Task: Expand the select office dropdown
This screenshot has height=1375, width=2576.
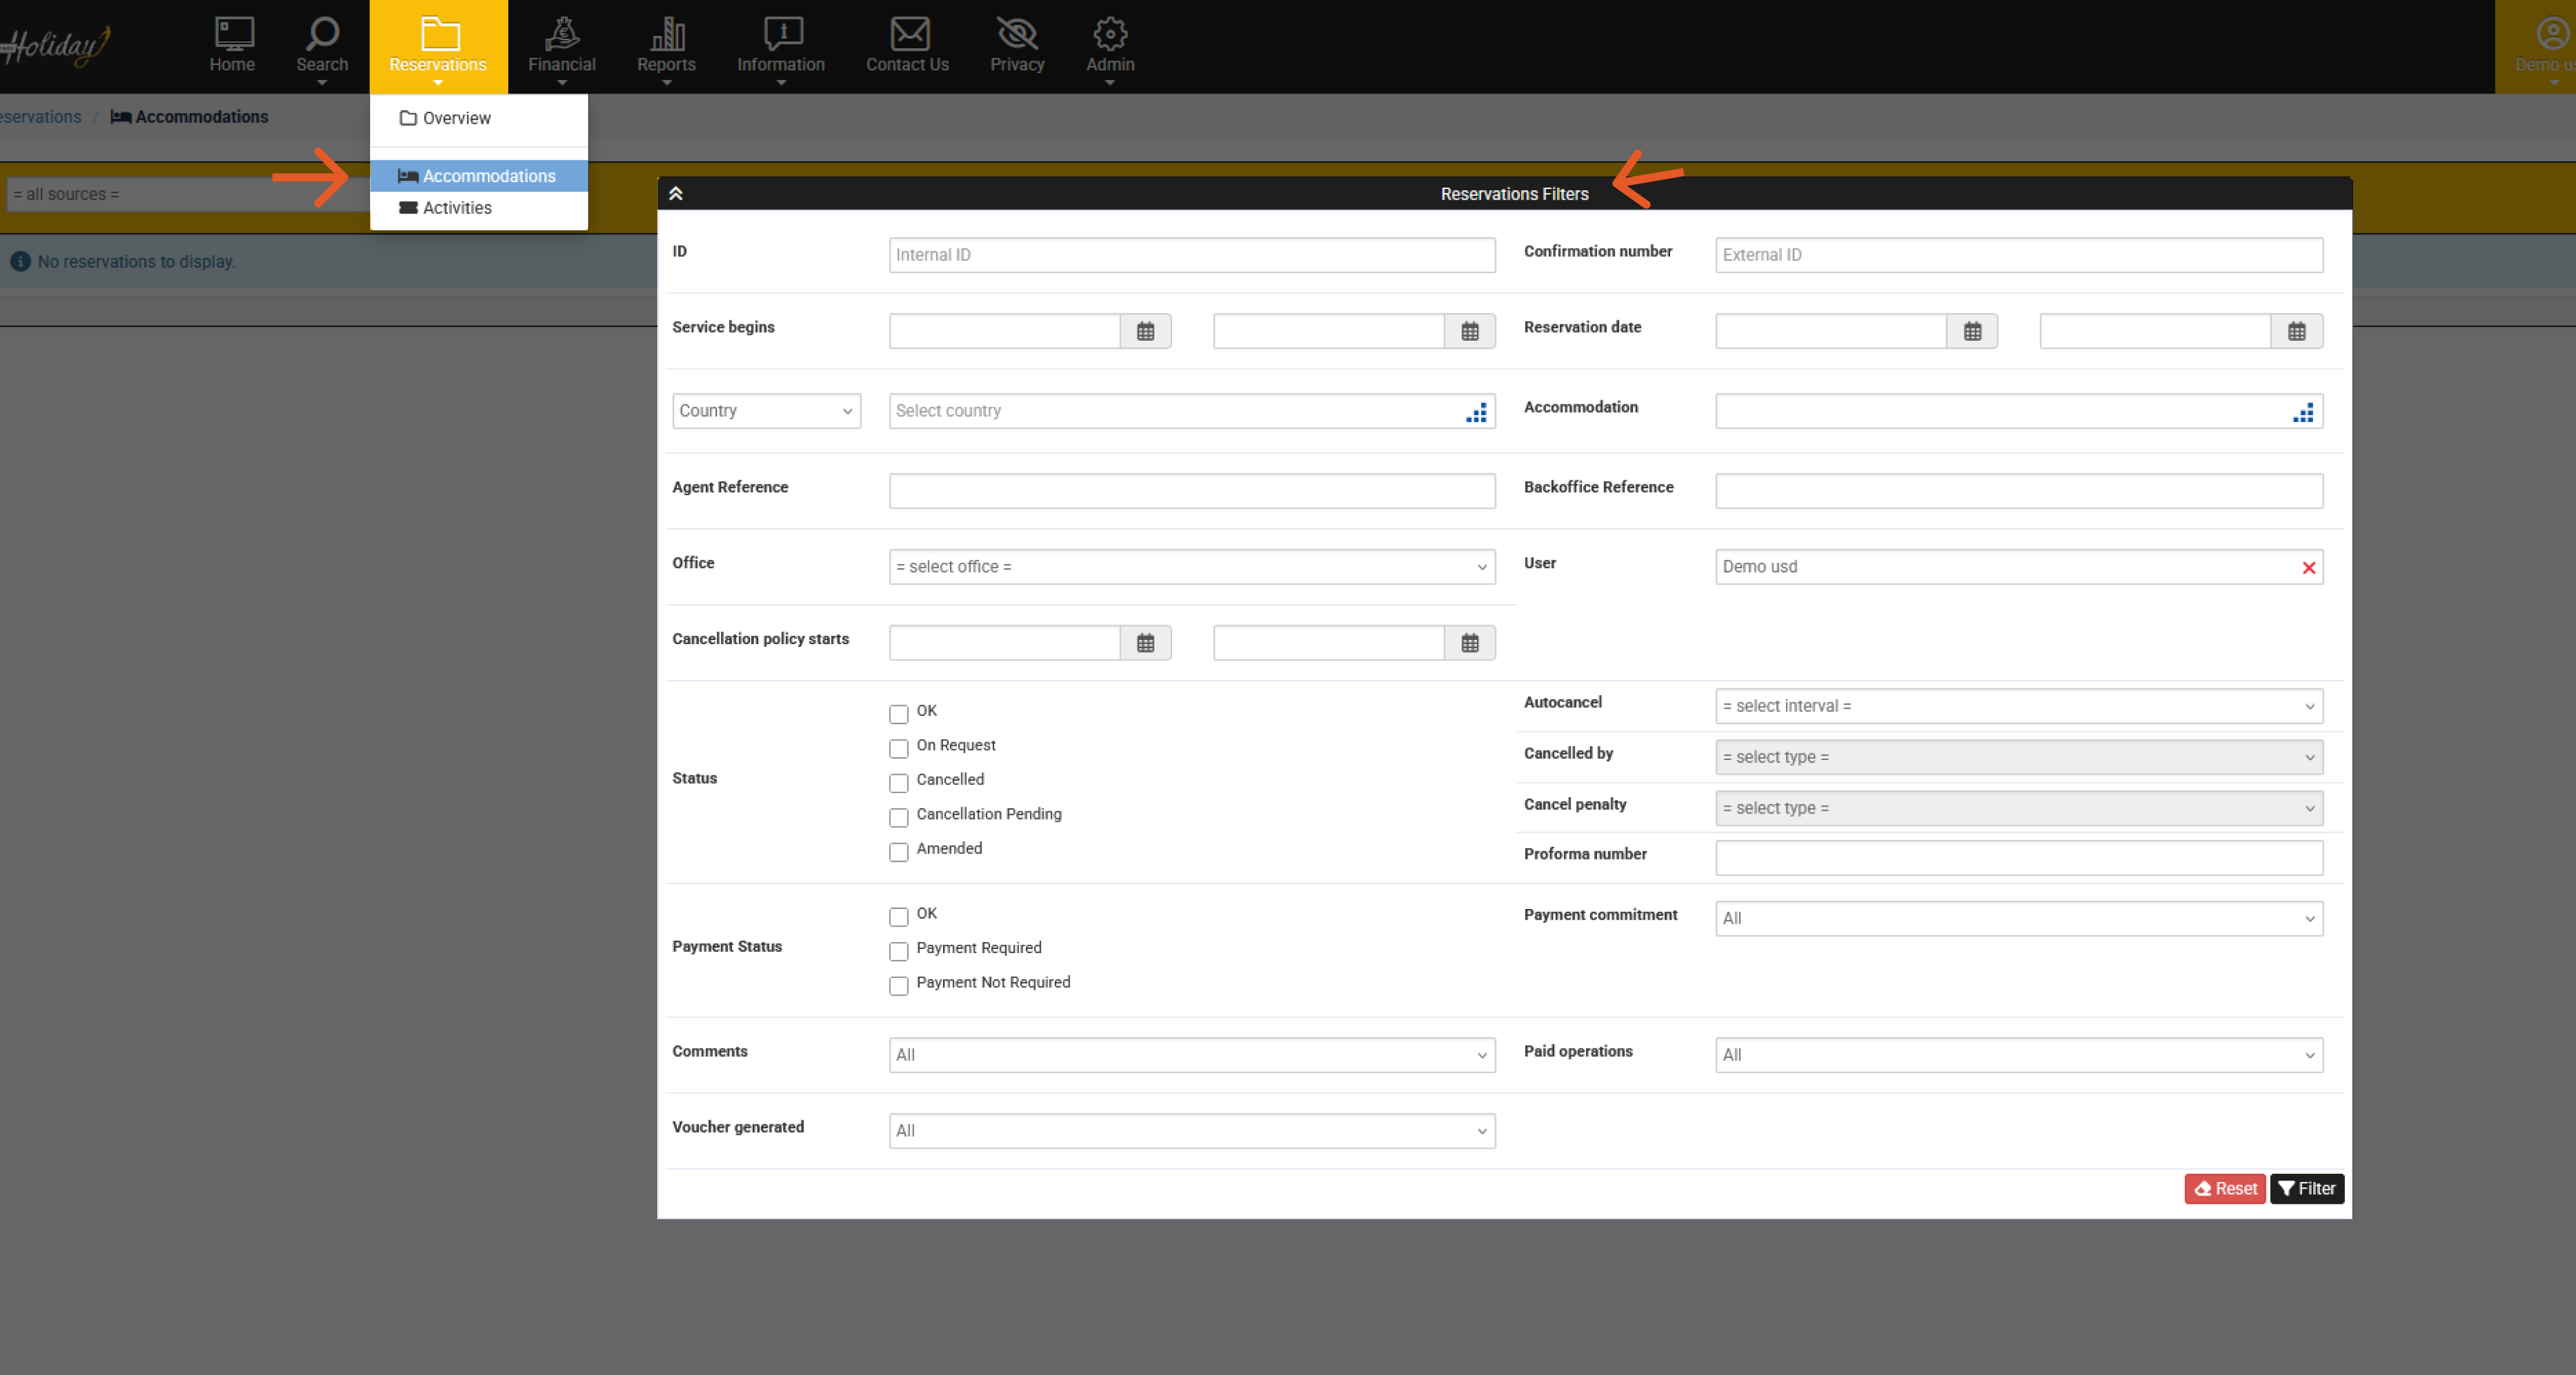Action: pos(1191,567)
